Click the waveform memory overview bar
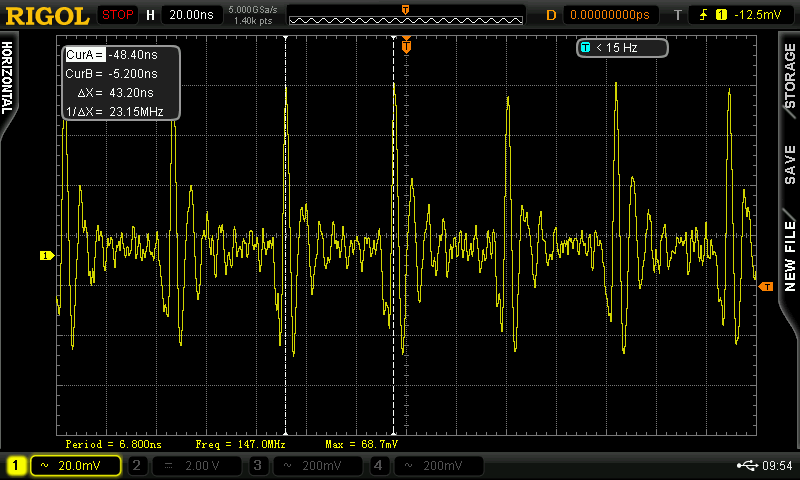 [x=406, y=20]
